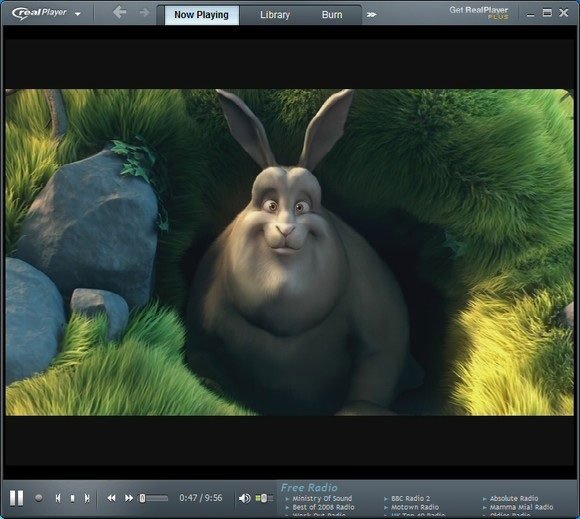Screen dimensions: 580x519
Task: Go forward with the right arrow
Action: click(x=144, y=13)
